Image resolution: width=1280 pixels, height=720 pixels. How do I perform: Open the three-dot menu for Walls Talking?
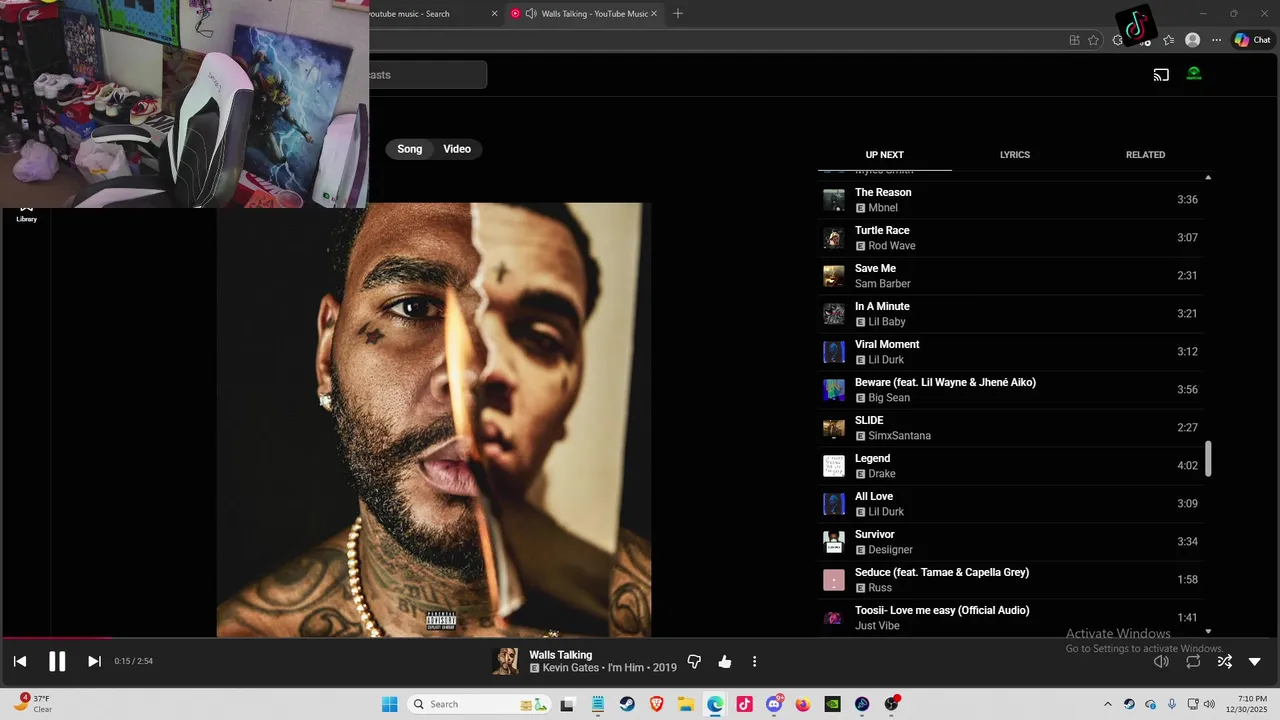pyautogui.click(x=755, y=662)
